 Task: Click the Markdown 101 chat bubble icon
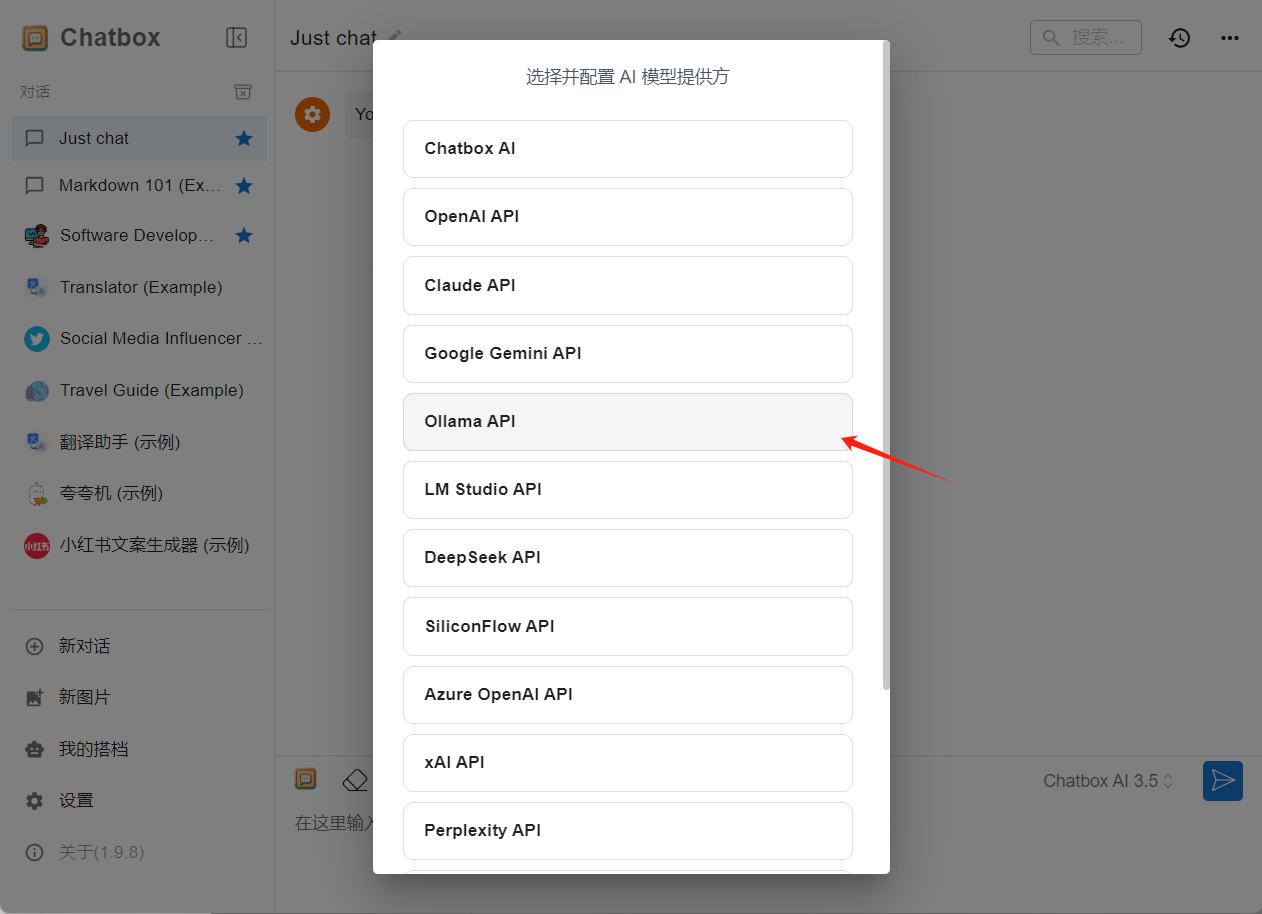[35, 186]
